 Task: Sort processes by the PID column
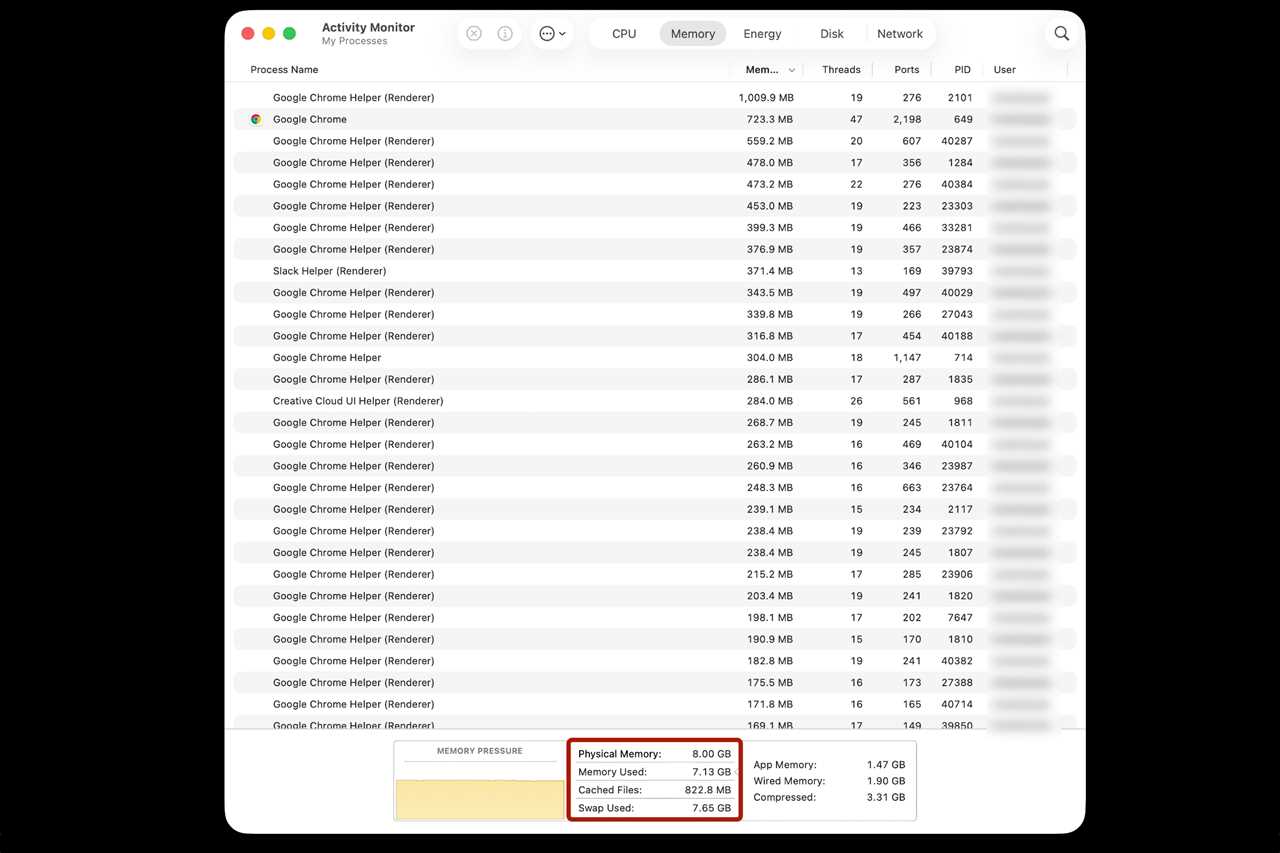click(961, 70)
